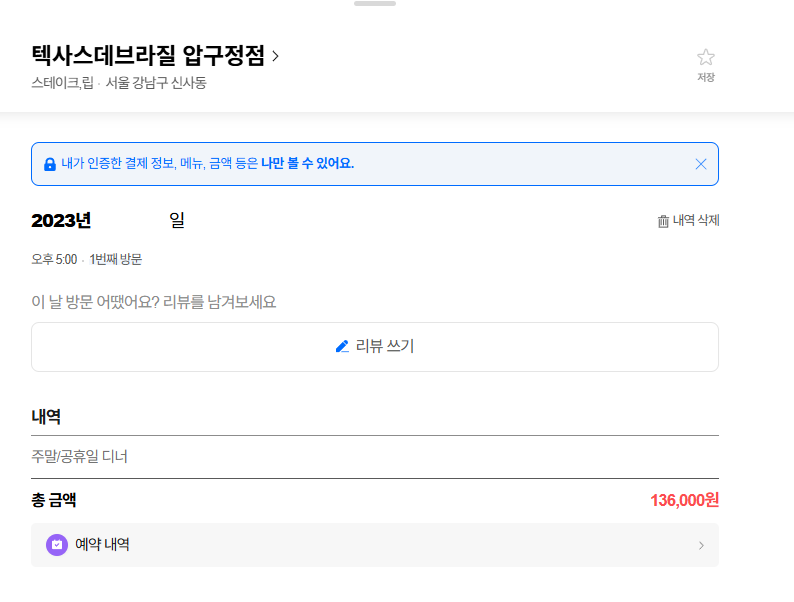Open the 텍사스데브라질 압구정점 restaurant title
Image resolution: width=794 pixels, height=602 pixels.
click(148, 56)
